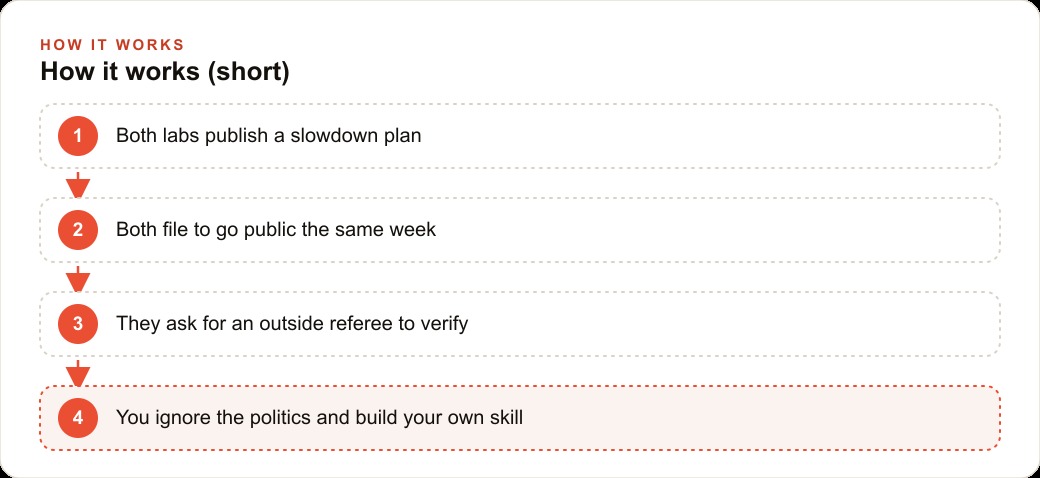The image size is (1040, 478).
Task: Click the red 'HOW IT WORKS' eyebrow label
Action: tap(112, 45)
